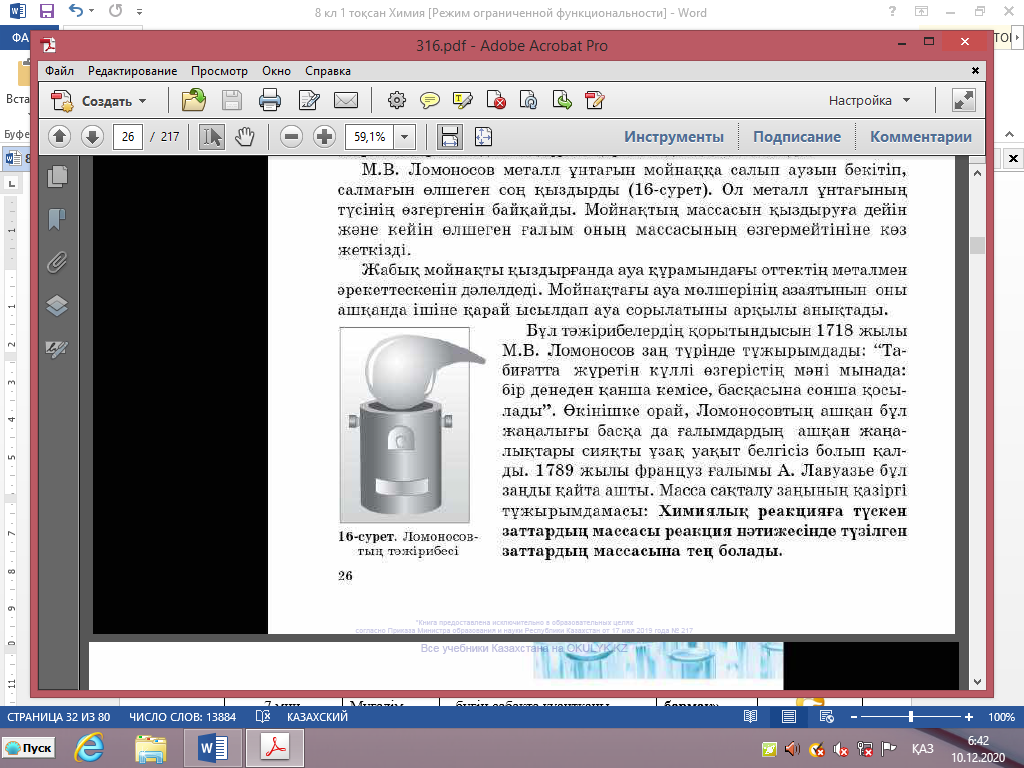Click the page number input field
The image size is (1024, 768).
click(128, 137)
